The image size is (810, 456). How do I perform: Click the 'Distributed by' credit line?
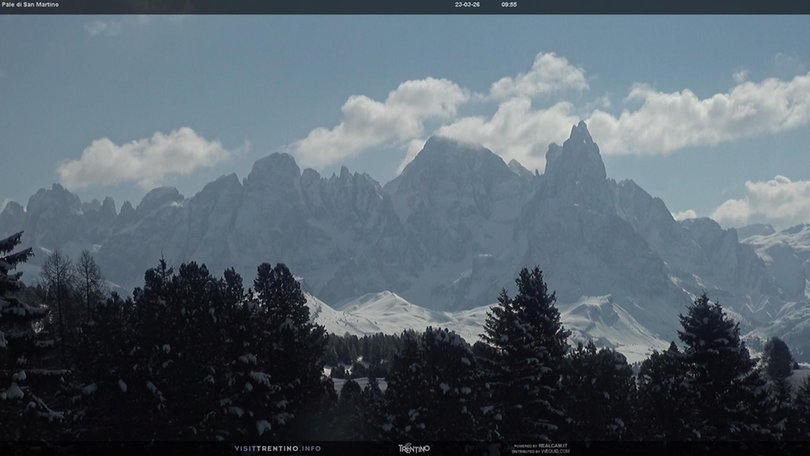[x=540, y=451]
